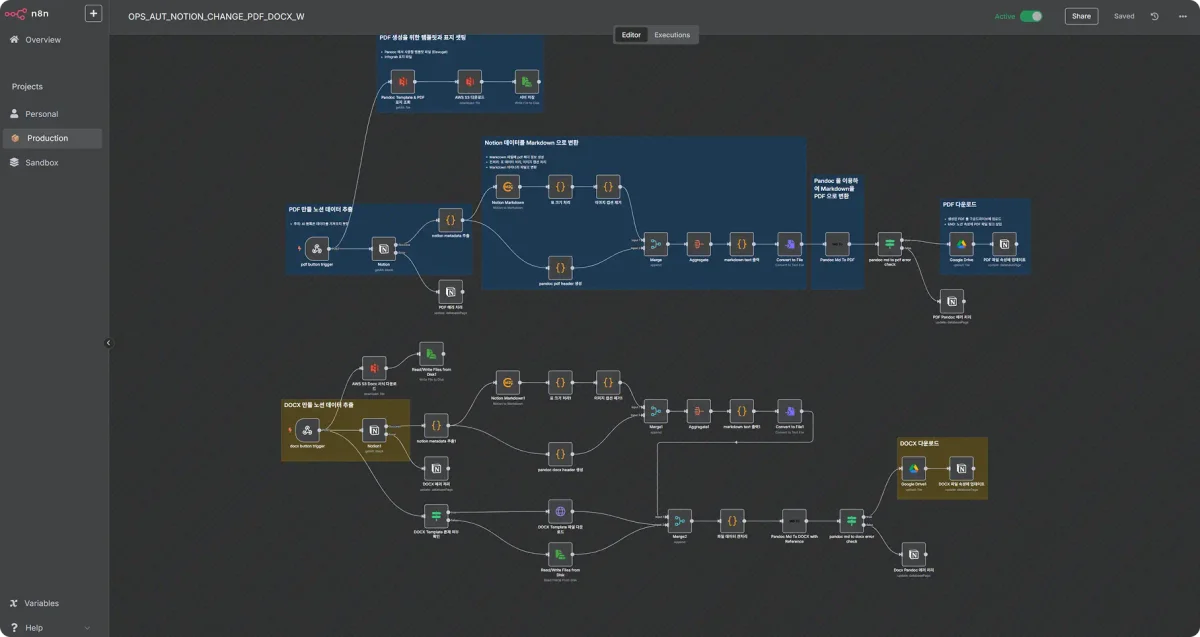Collapse the left sidebar with arrow handle
Viewport: 1200px width, 637px height.
109,343
